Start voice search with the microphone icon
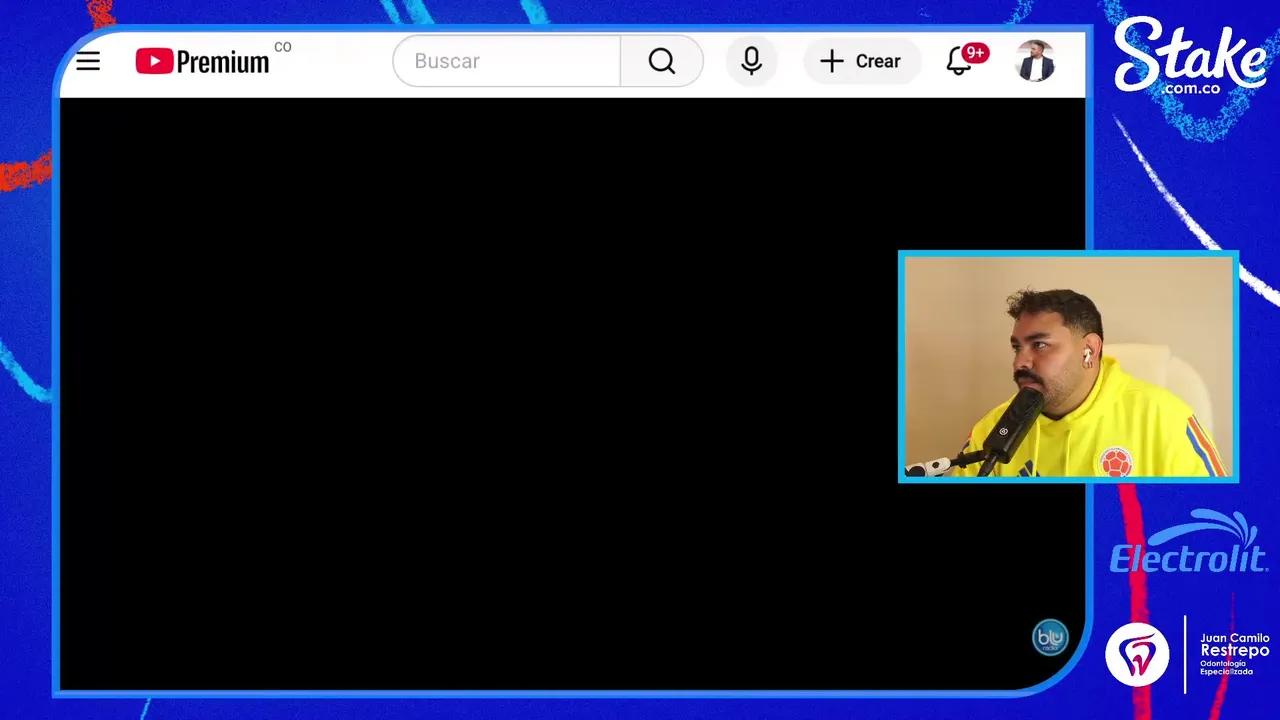The width and height of the screenshot is (1280, 720). click(x=751, y=61)
